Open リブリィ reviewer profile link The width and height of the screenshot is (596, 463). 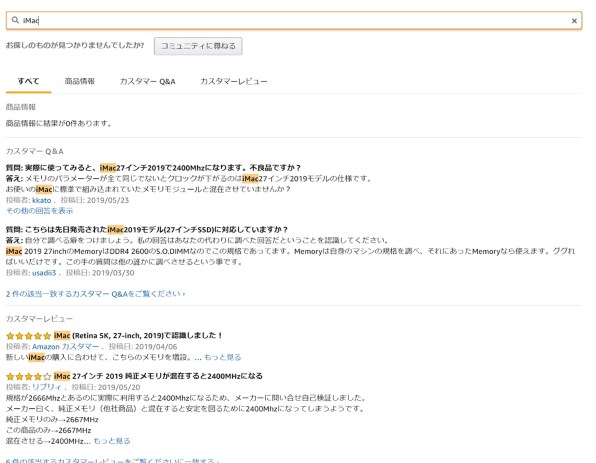point(46,387)
